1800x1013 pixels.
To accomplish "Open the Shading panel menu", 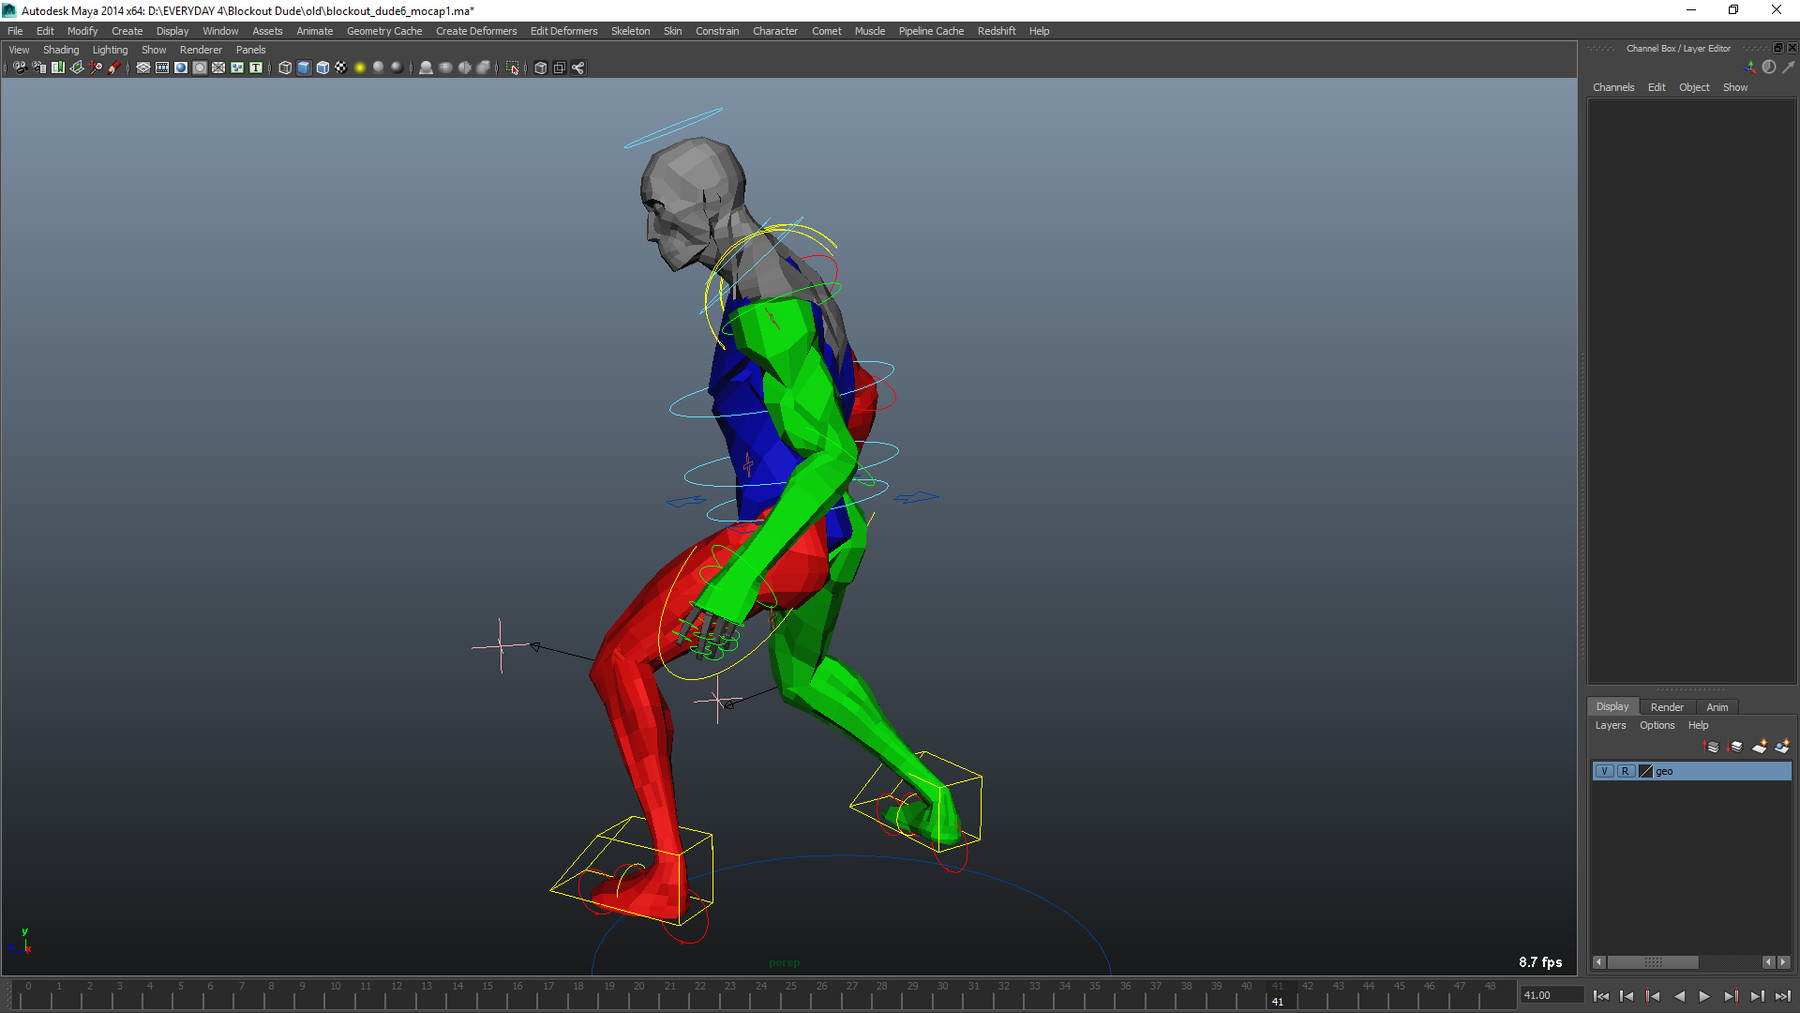I will (60, 50).
